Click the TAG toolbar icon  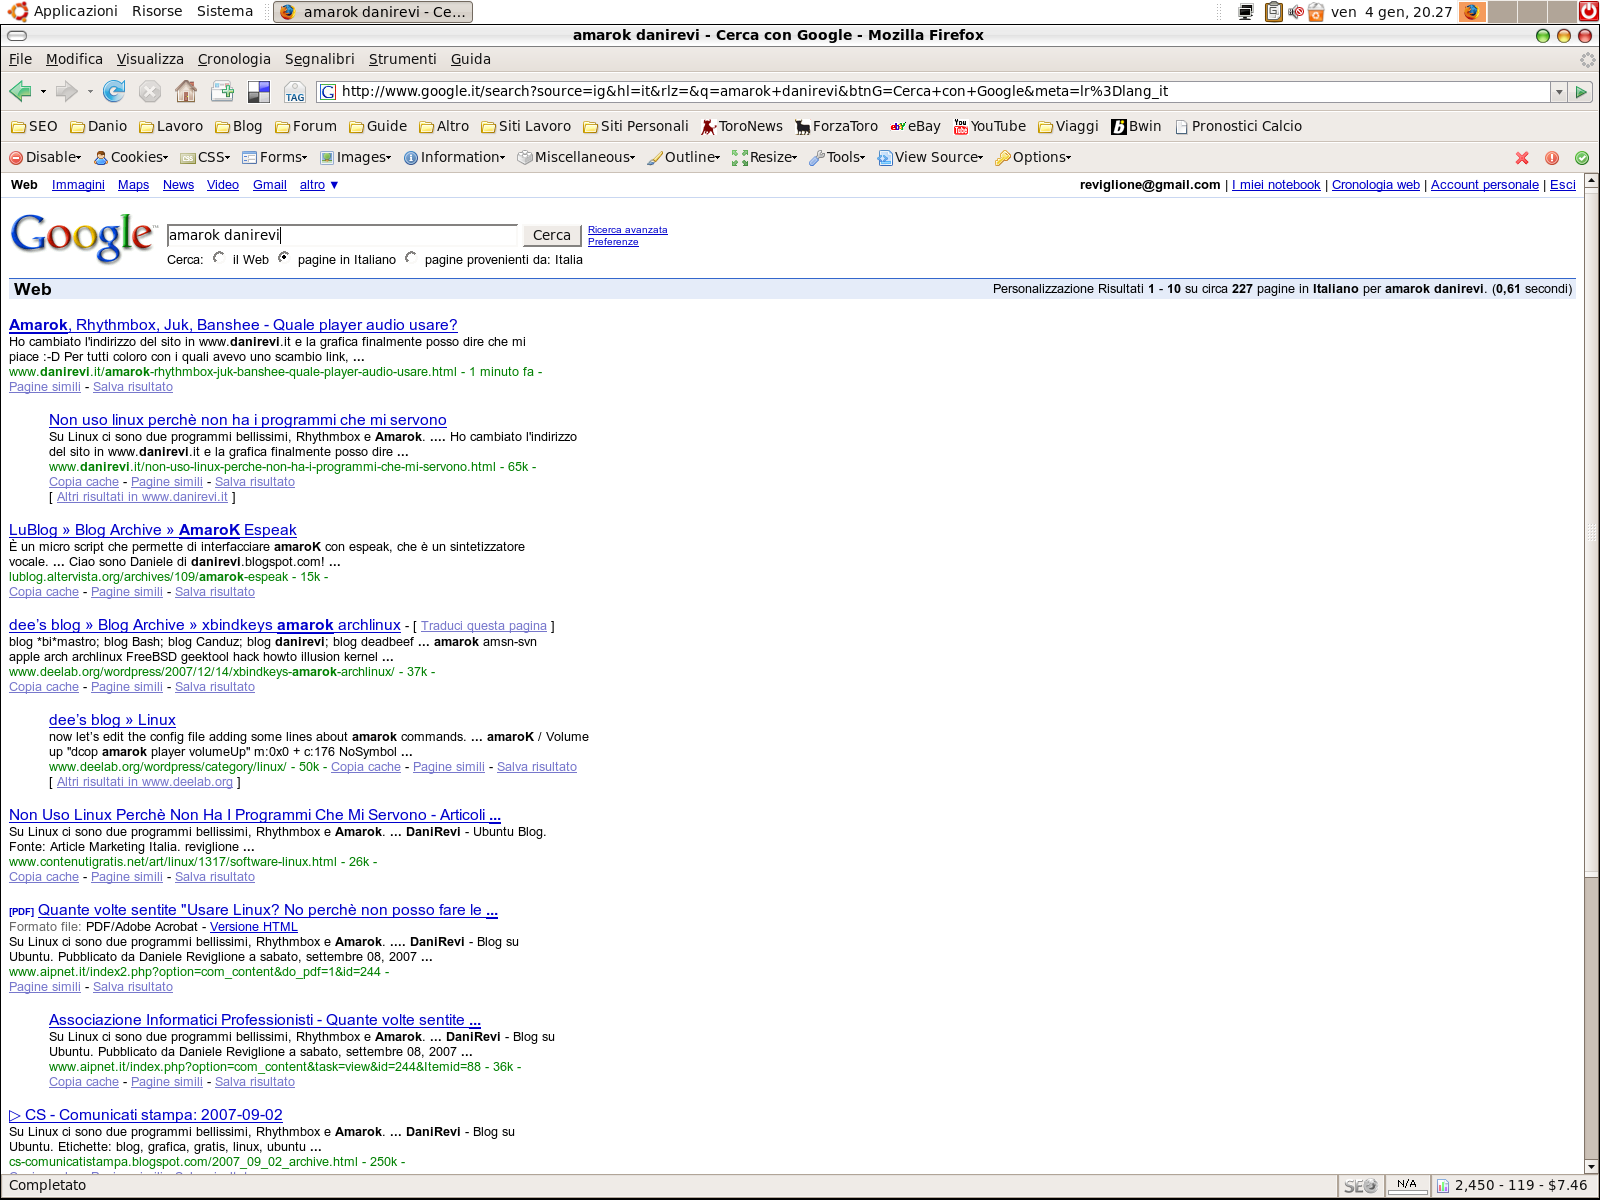point(295,92)
